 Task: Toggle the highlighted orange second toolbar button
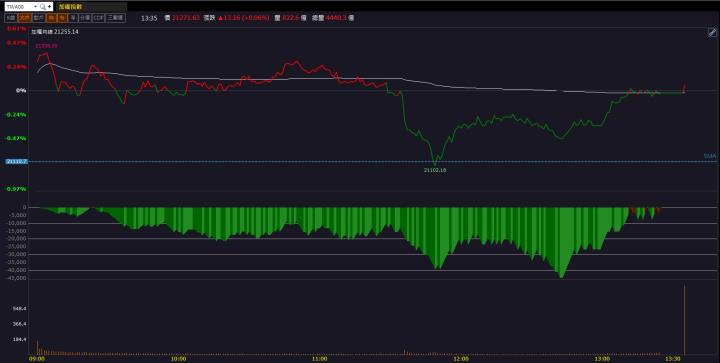click(x=25, y=18)
